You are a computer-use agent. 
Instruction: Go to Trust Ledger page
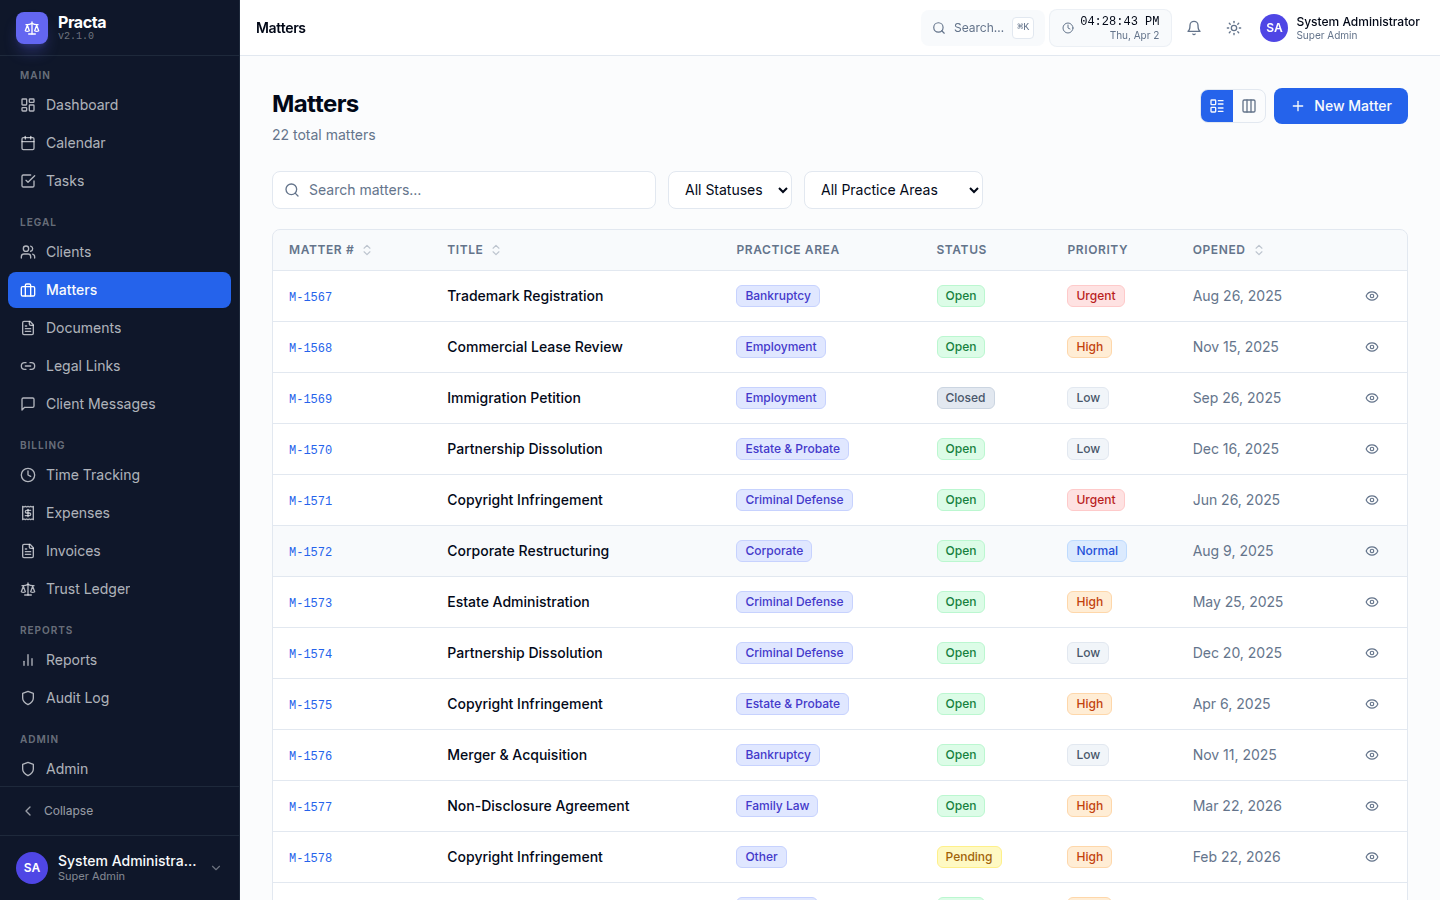[x=87, y=589]
